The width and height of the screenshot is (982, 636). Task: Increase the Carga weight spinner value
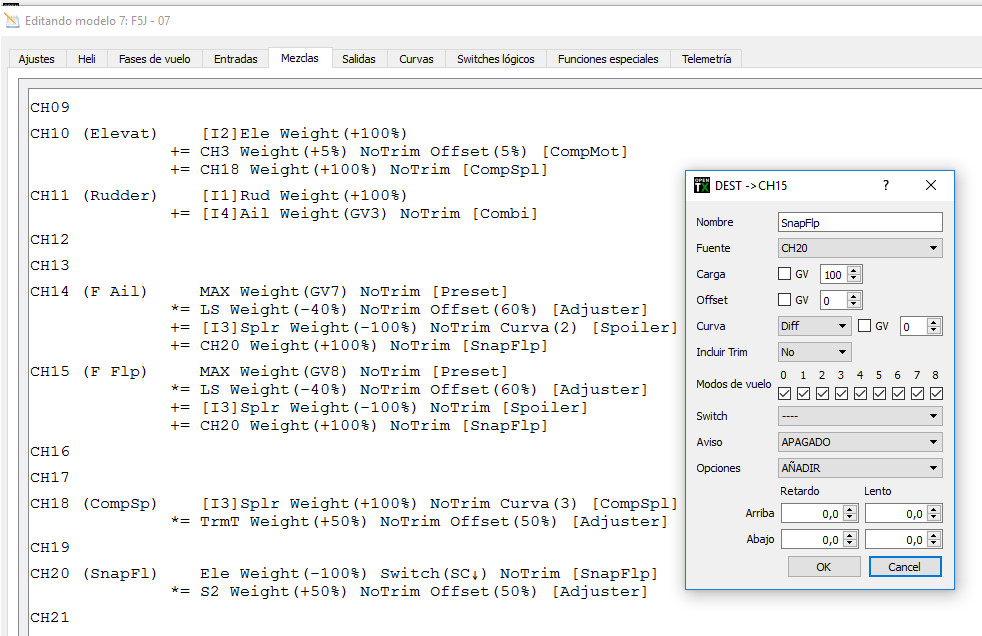(x=853, y=270)
